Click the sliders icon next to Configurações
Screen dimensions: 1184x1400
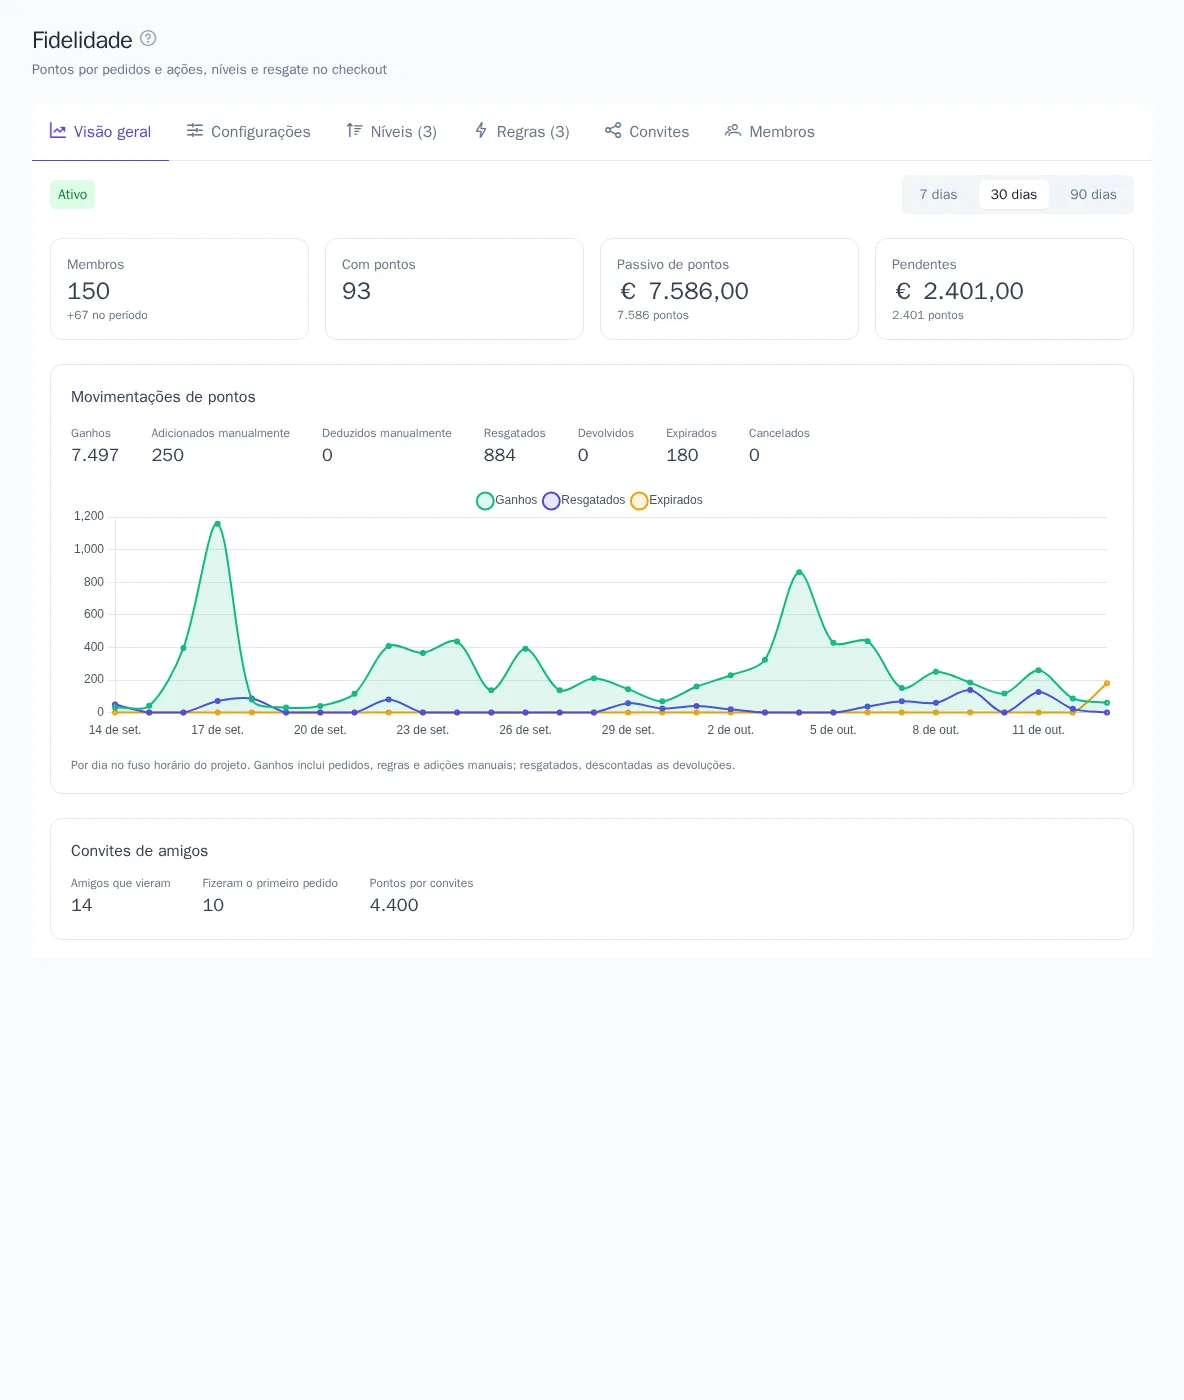pos(195,130)
